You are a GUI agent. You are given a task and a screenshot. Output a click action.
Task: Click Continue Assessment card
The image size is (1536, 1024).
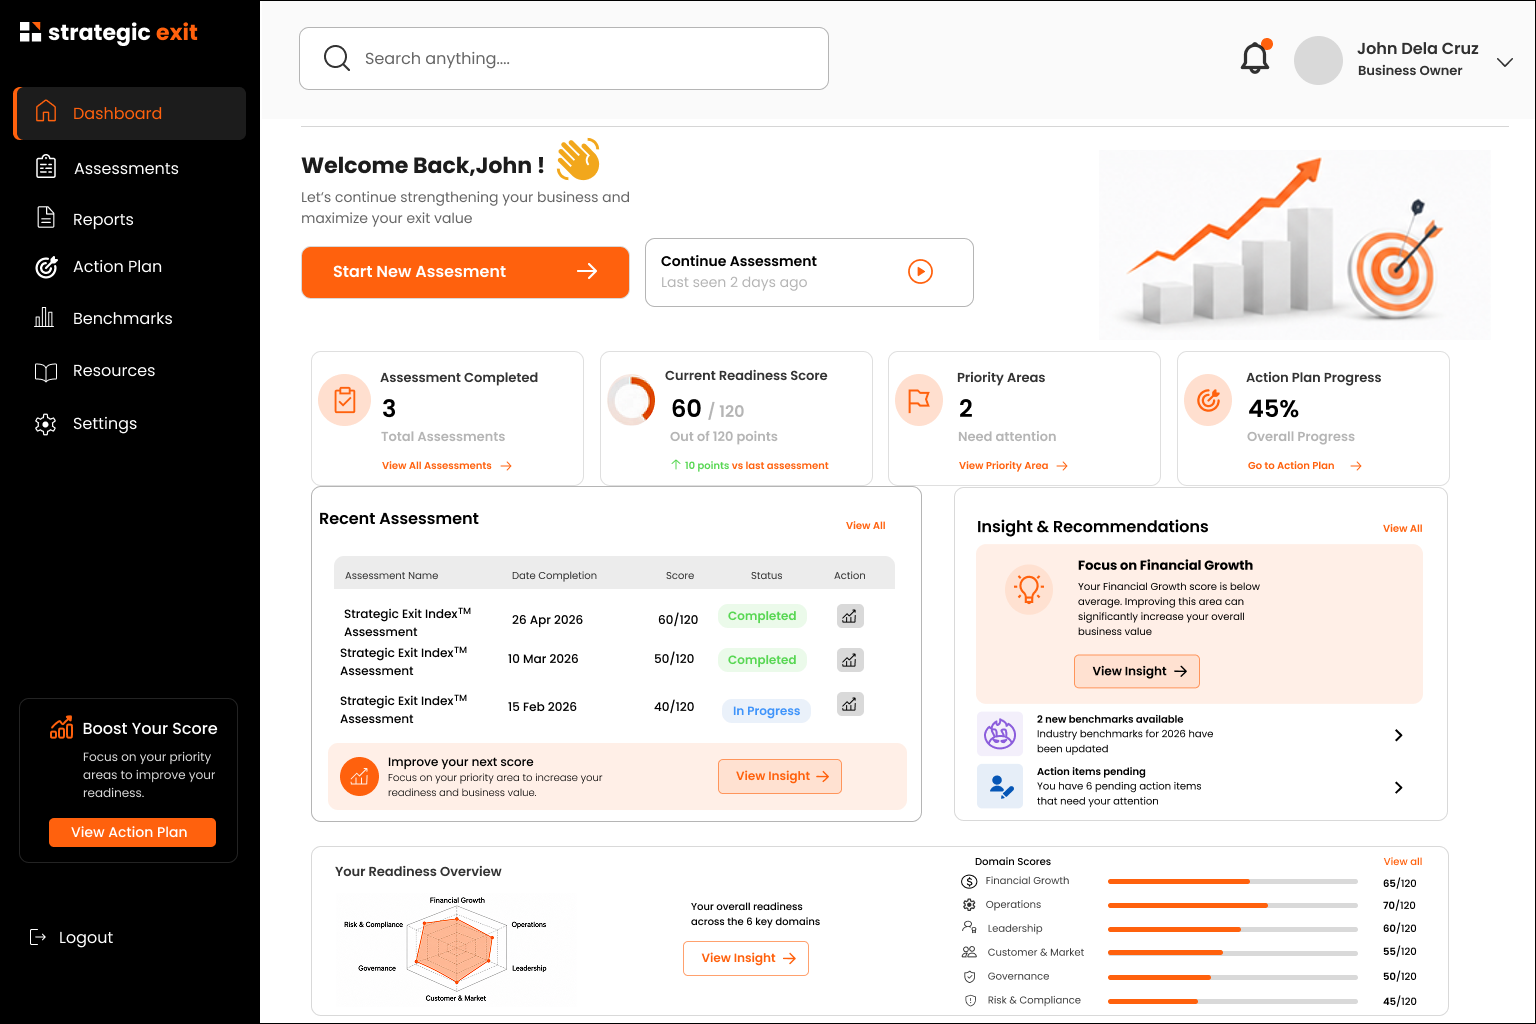(x=809, y=272)
